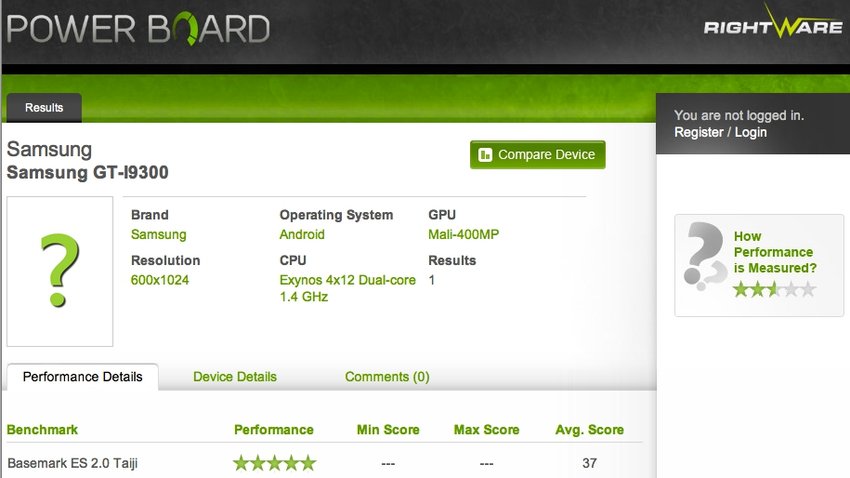Click the Avg. Score column header

pos(589,430)
